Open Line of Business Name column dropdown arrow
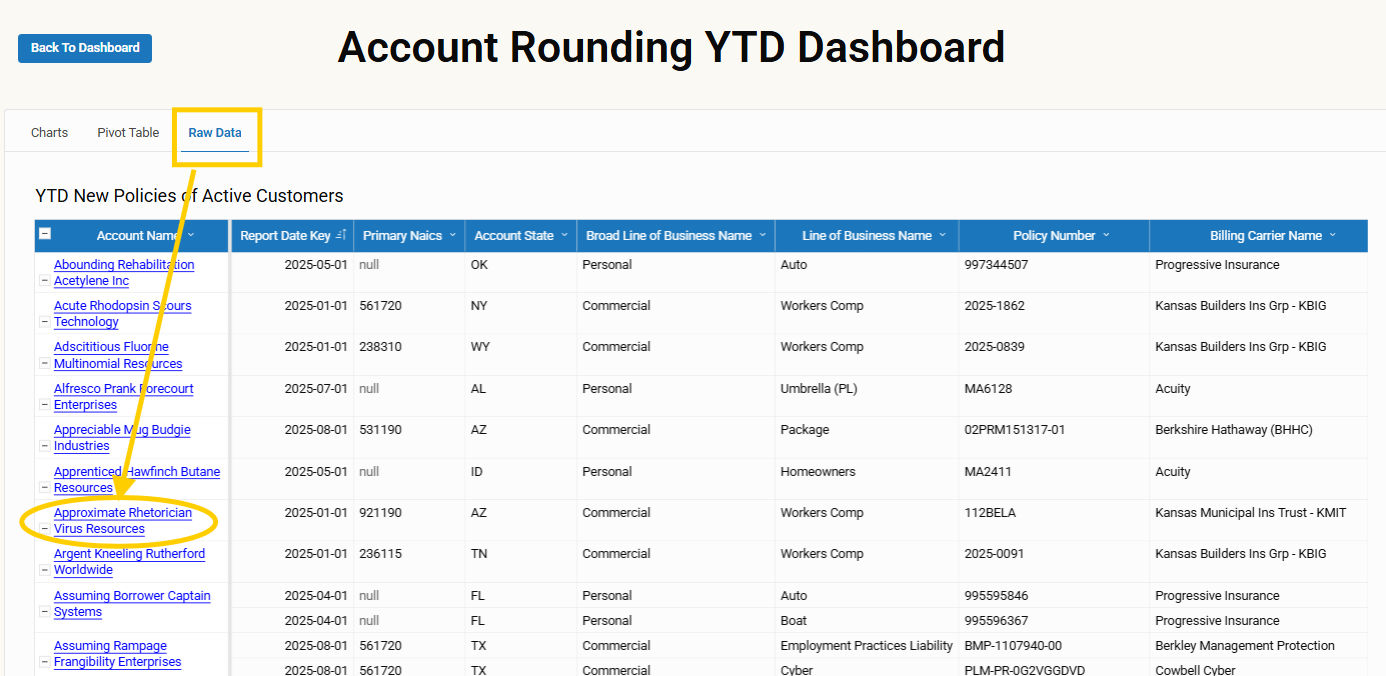Image resolution: width=1386 pixels, height=676 pixels. [x=942, y=235]
